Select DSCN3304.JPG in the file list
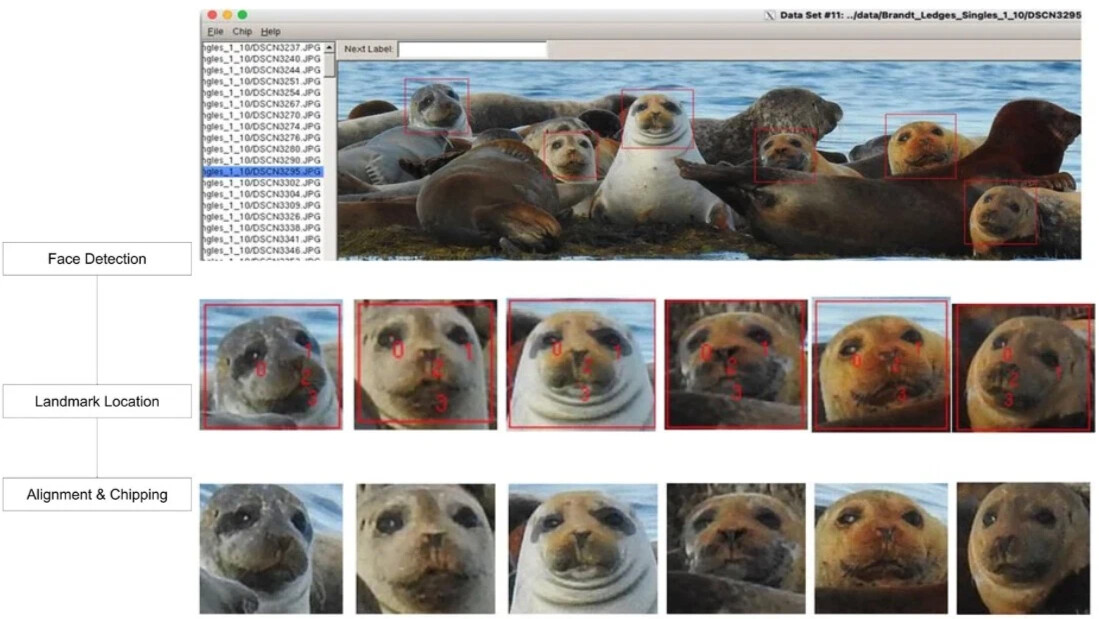Image resolution: width=1099 pixels, height=619 pixels. (262, 194)
